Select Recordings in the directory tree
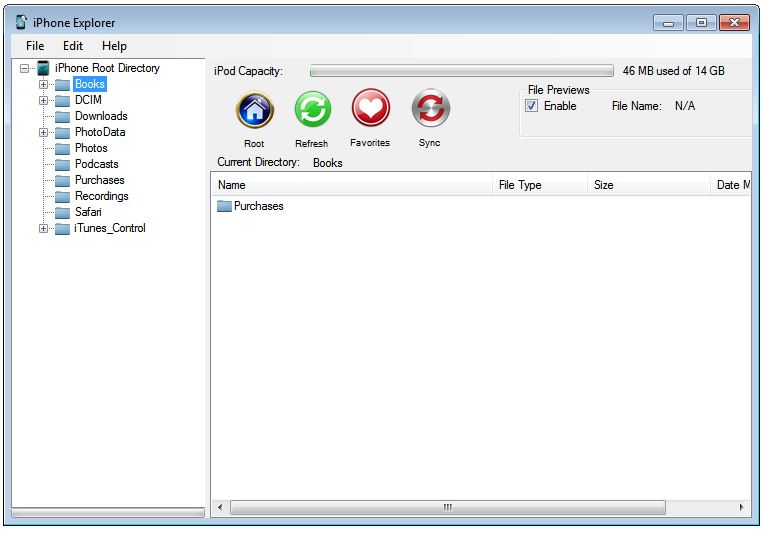The height and width of the screenshot is (533, 764). pos(102,196)
